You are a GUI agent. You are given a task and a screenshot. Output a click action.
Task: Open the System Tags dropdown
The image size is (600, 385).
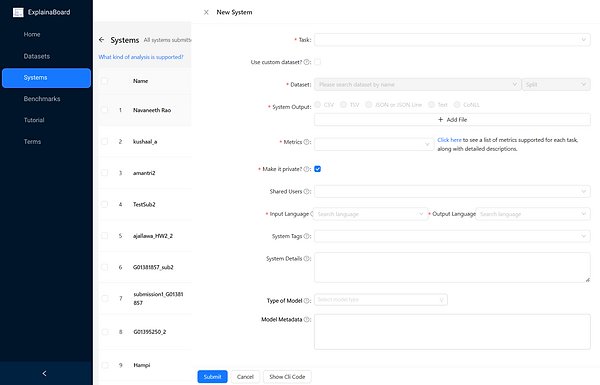click(452, 236)
